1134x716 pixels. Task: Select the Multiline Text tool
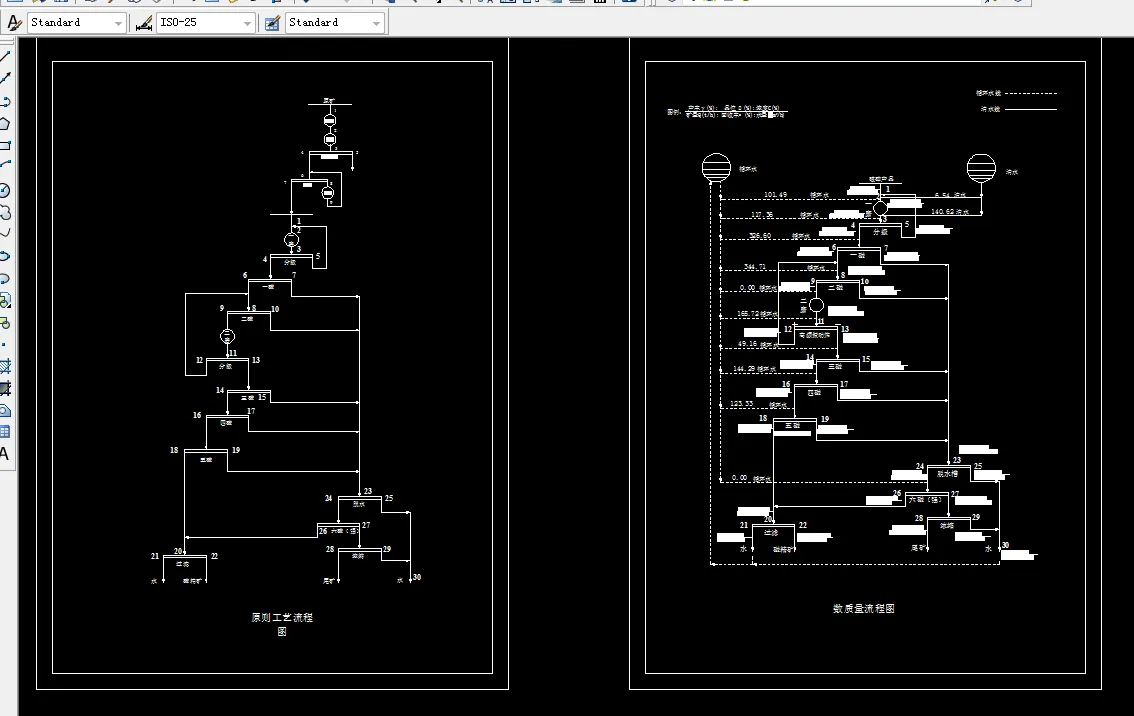pos(5,454)
